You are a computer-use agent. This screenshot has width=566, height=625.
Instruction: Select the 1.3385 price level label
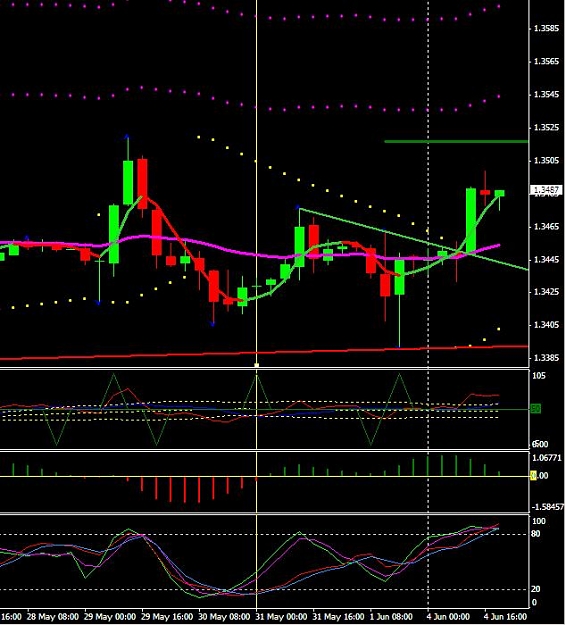click(x=546, y=358)
